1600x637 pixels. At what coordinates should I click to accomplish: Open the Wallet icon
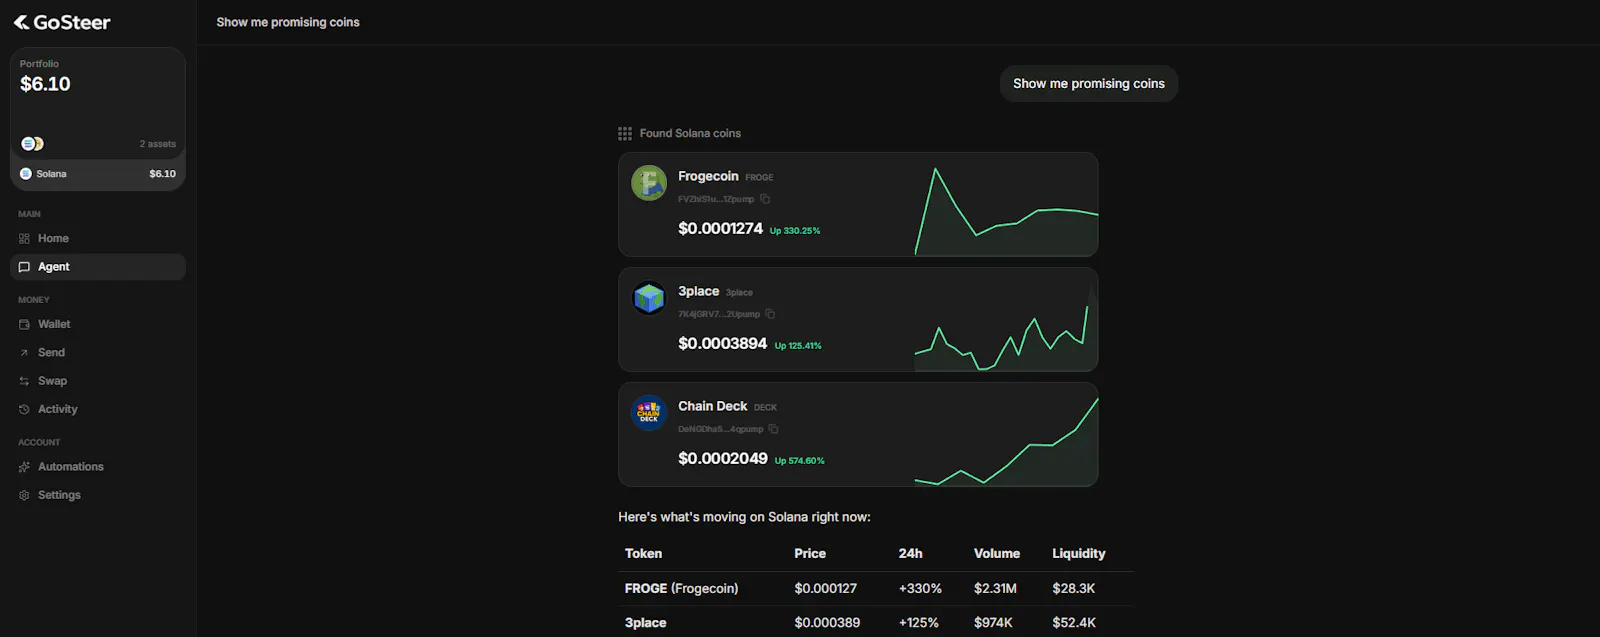tap(24, 325)
